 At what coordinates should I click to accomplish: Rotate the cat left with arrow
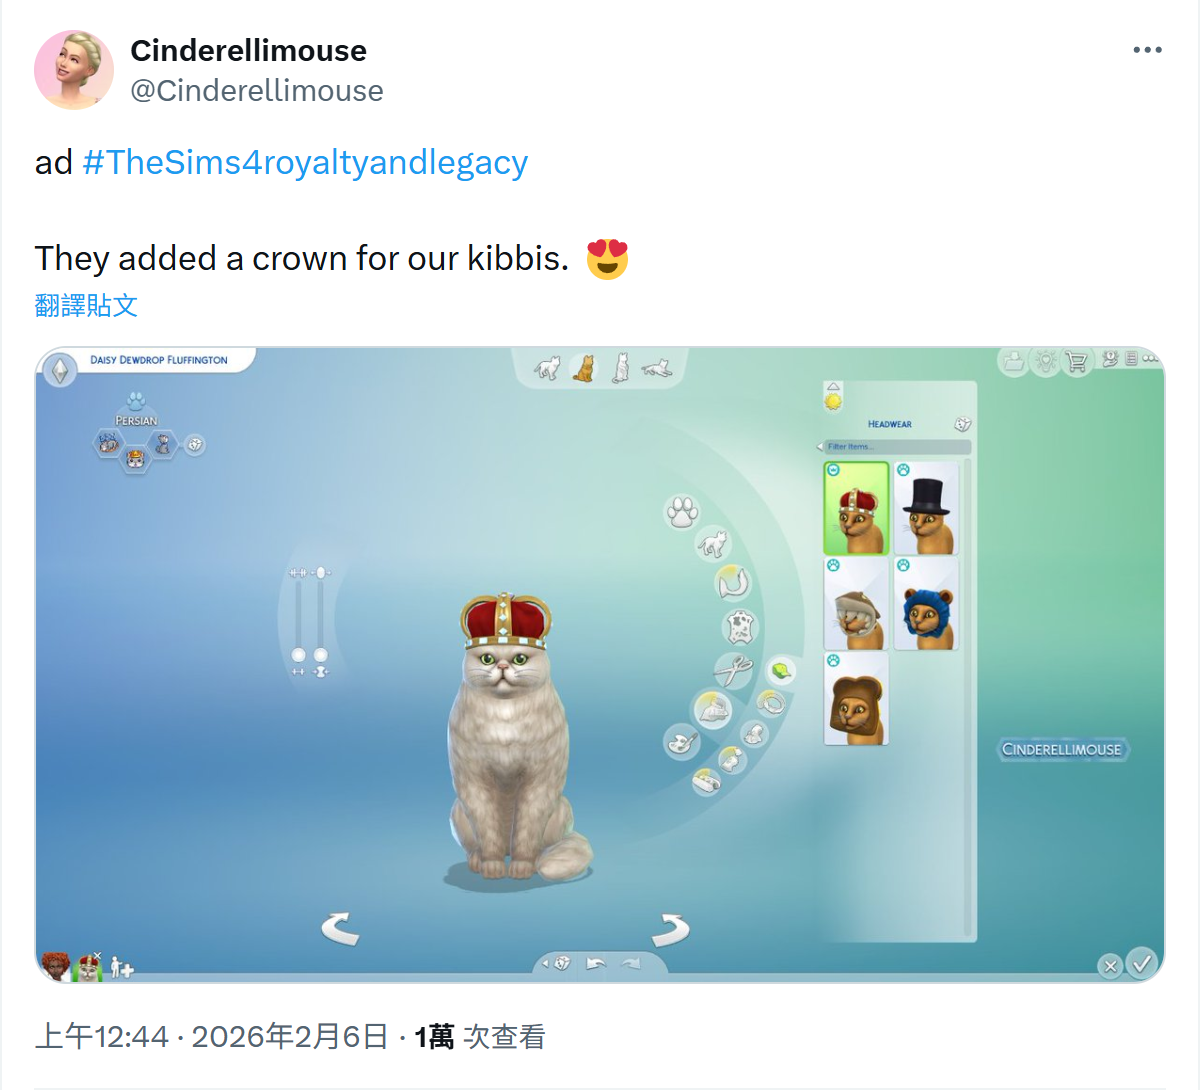pos(340,928)
